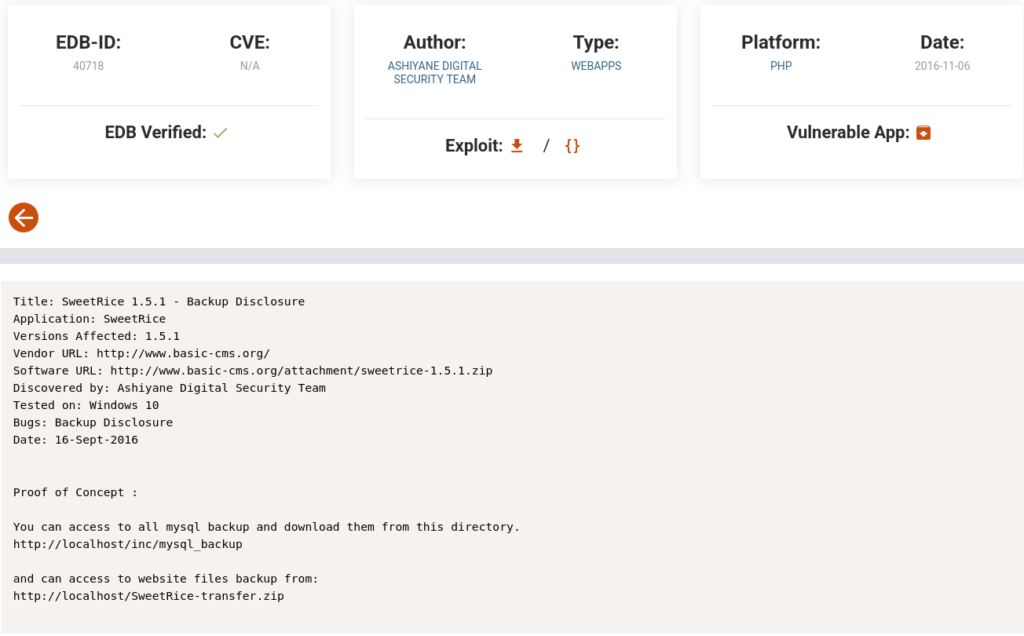Click the Software URL sweetrice-1.5.1.zip line

point(253,371)
